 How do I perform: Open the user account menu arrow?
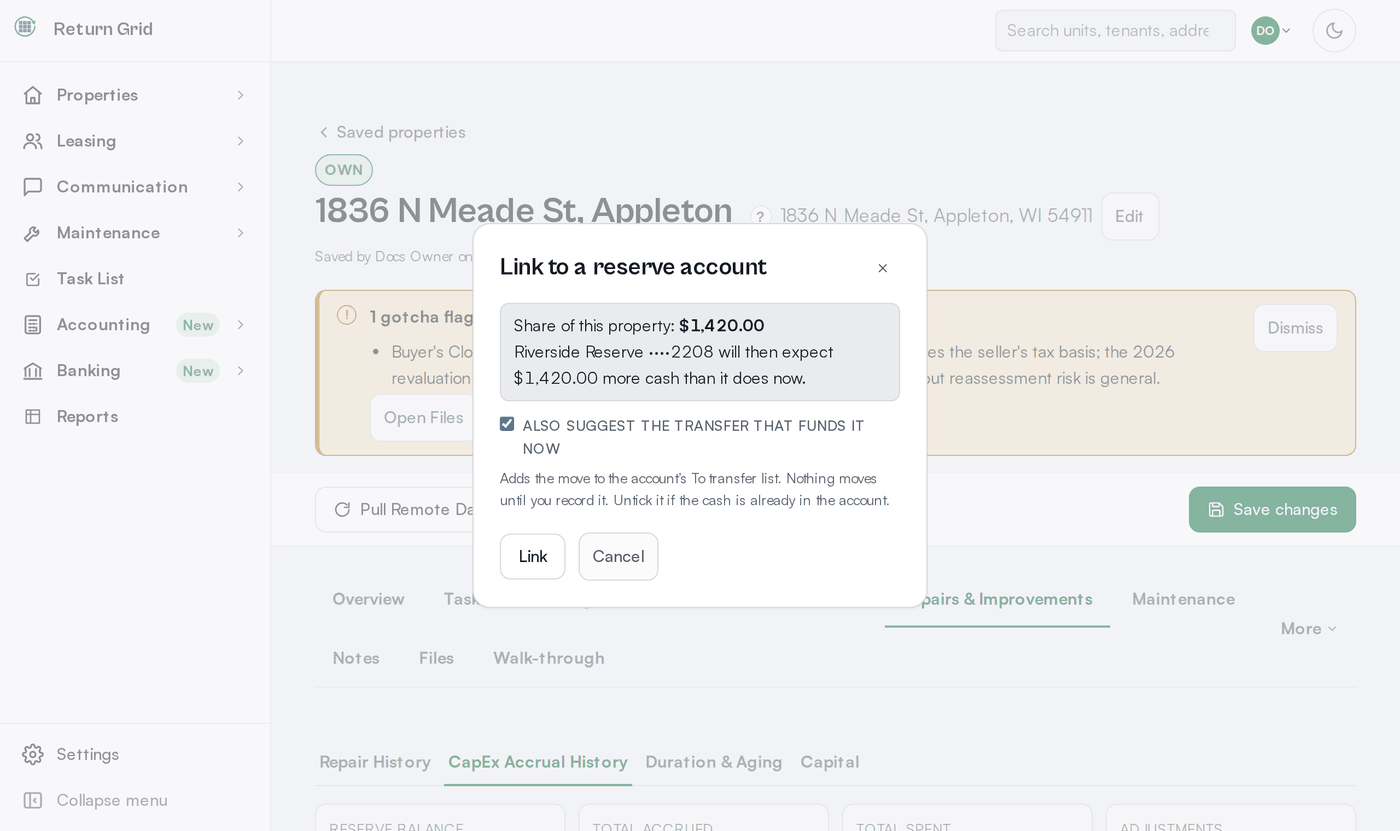1287,31
